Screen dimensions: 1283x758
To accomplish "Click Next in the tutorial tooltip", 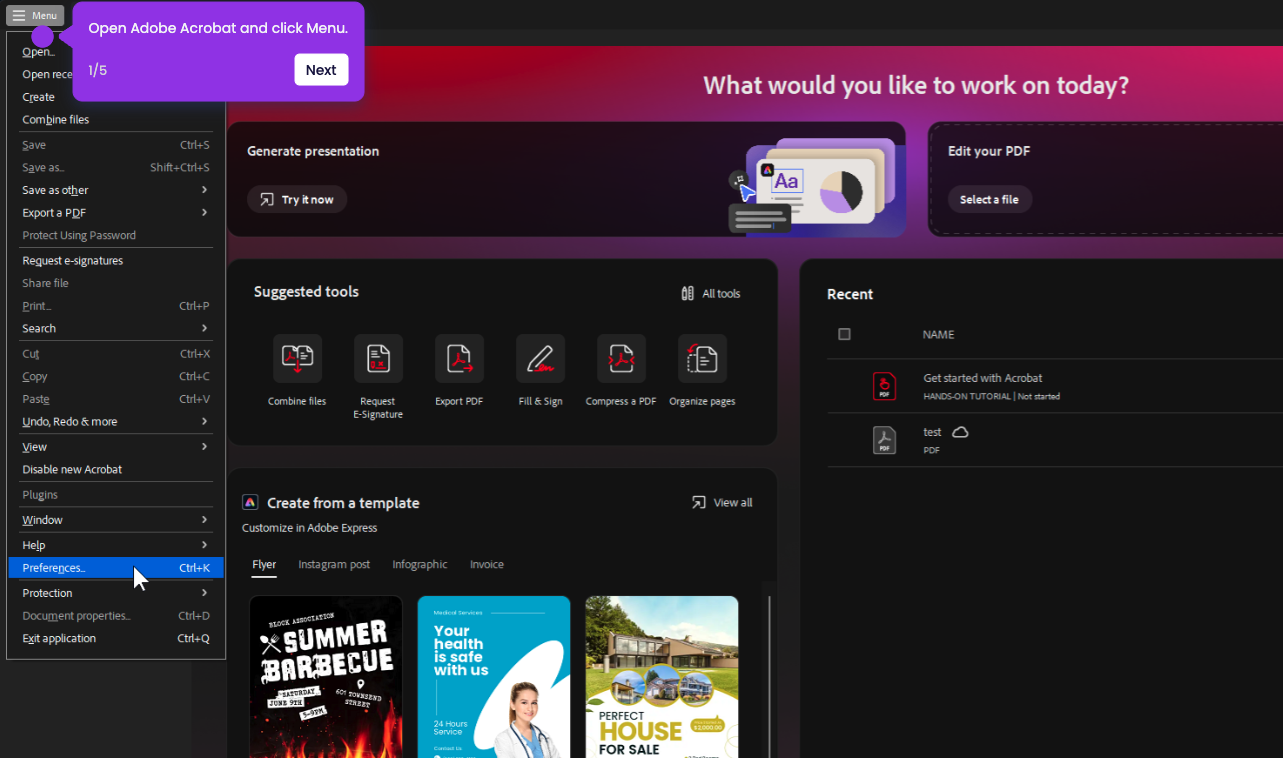I will (x=321, y=70).
